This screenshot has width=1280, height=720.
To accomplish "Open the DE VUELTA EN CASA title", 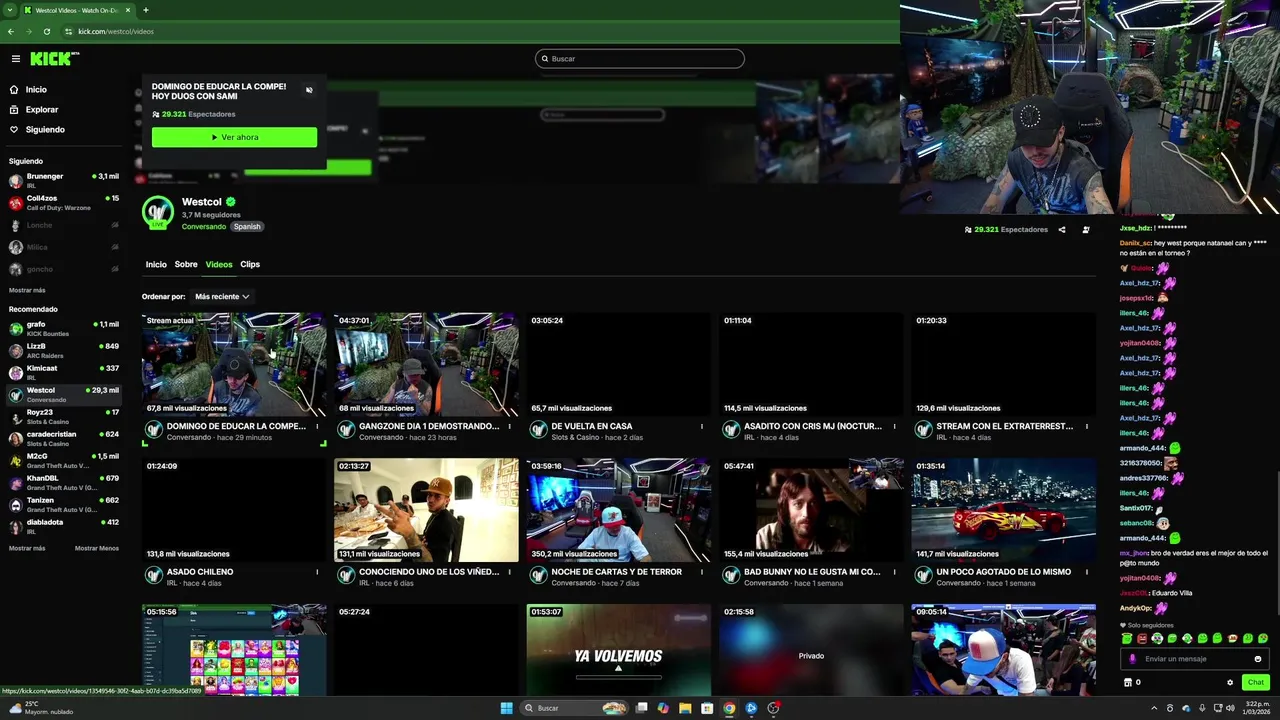I will point(591,426).
